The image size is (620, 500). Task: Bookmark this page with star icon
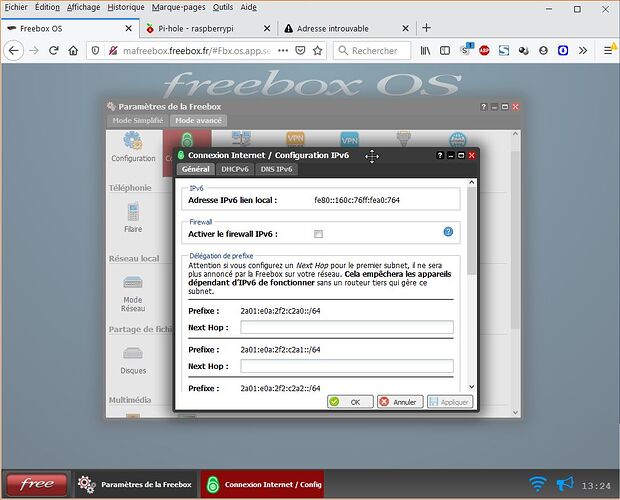(318, 51)
